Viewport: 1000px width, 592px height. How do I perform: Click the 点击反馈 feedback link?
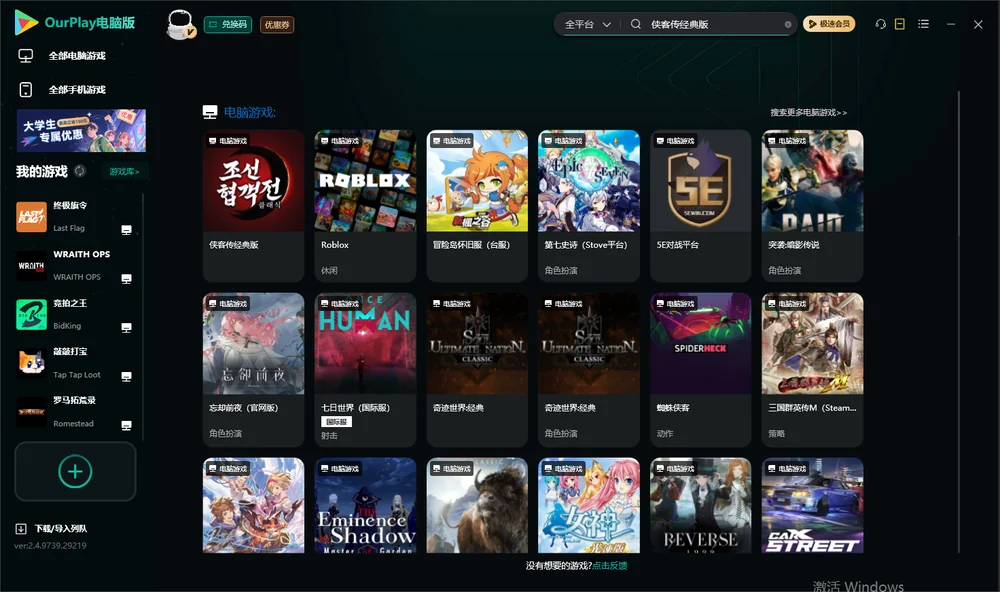click(610, 566)
